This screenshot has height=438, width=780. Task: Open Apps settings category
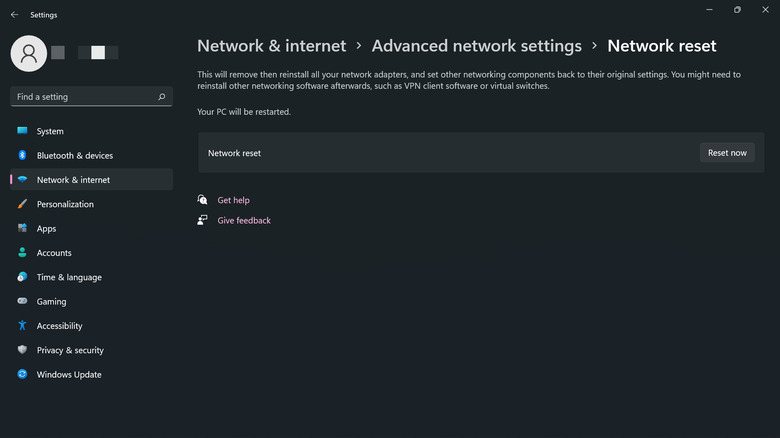46,229
